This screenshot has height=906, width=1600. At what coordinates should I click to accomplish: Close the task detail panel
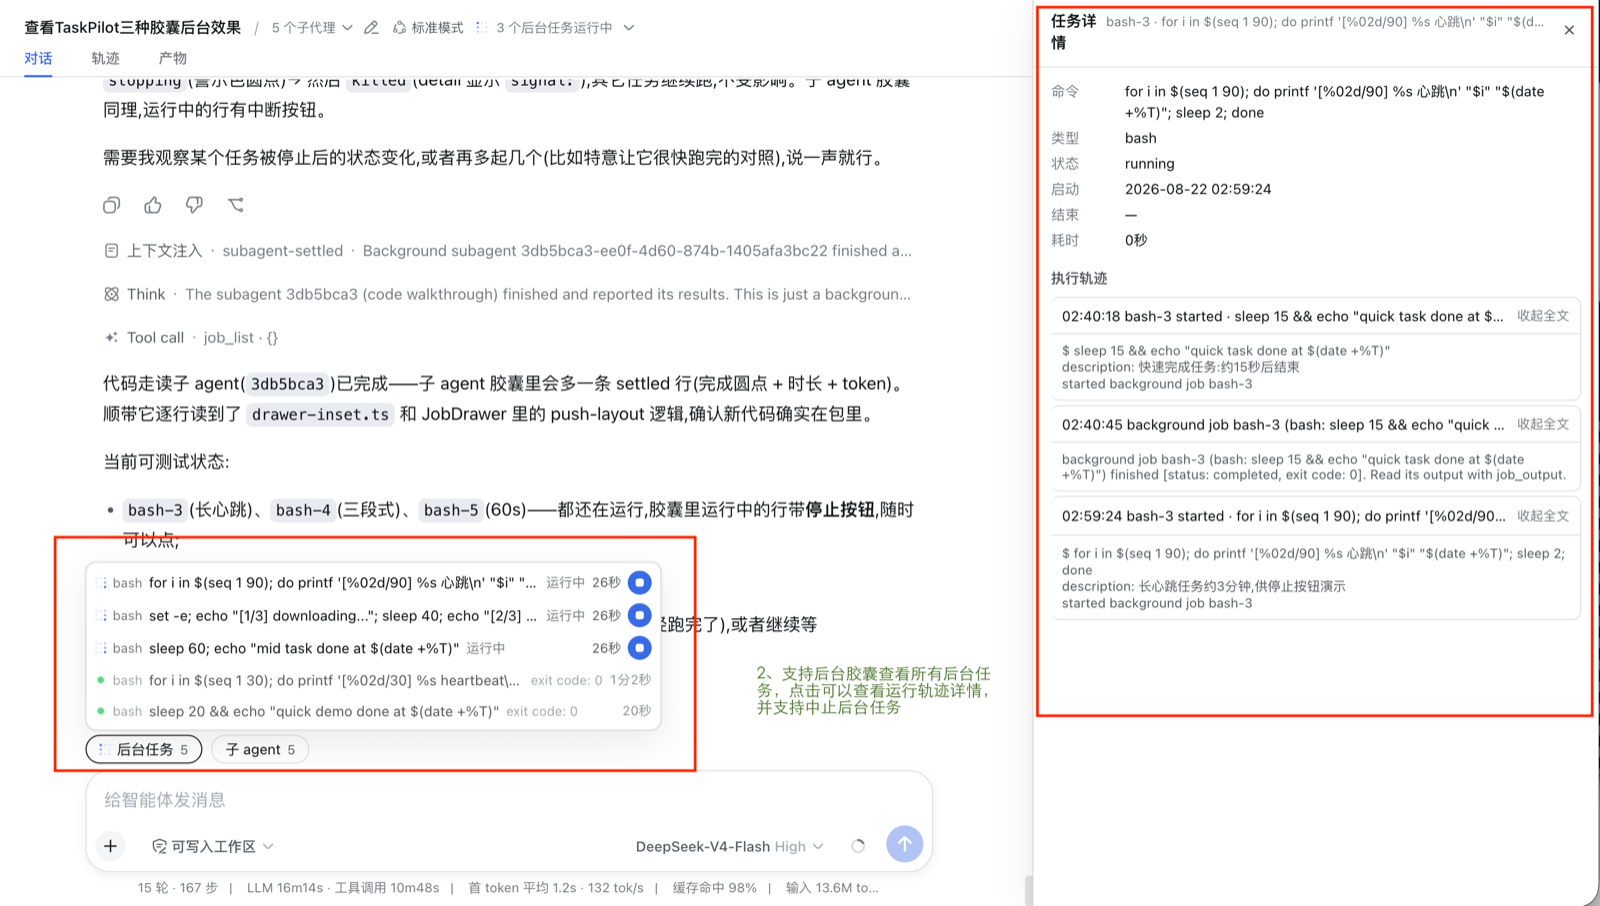pos(1569,30)
